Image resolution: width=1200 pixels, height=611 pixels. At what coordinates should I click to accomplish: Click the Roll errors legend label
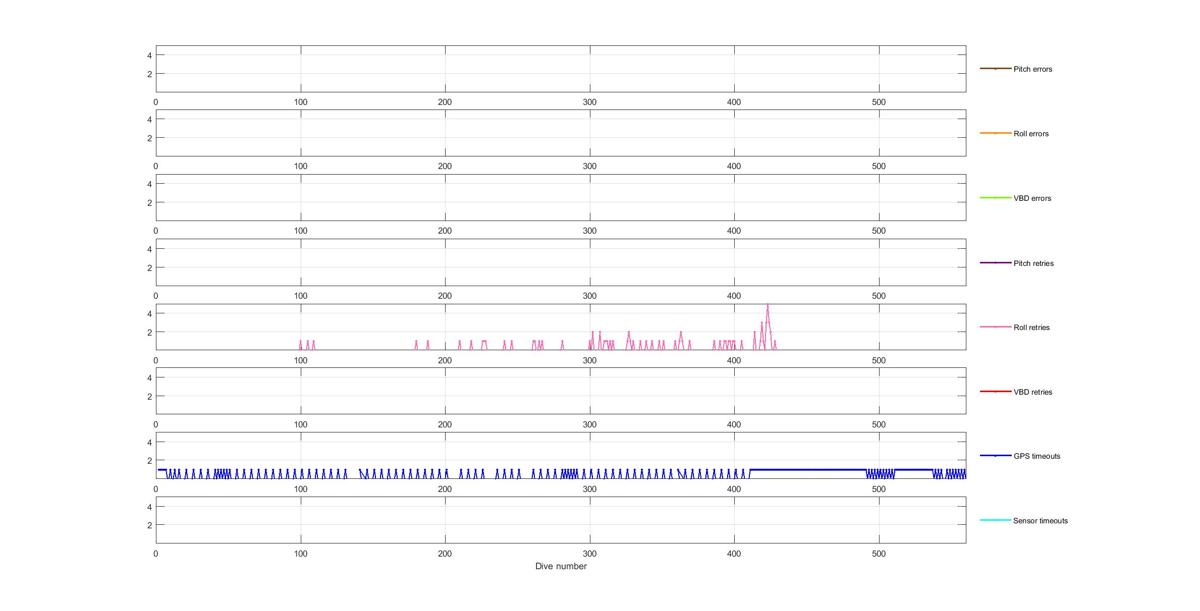tap(1031, 134)
